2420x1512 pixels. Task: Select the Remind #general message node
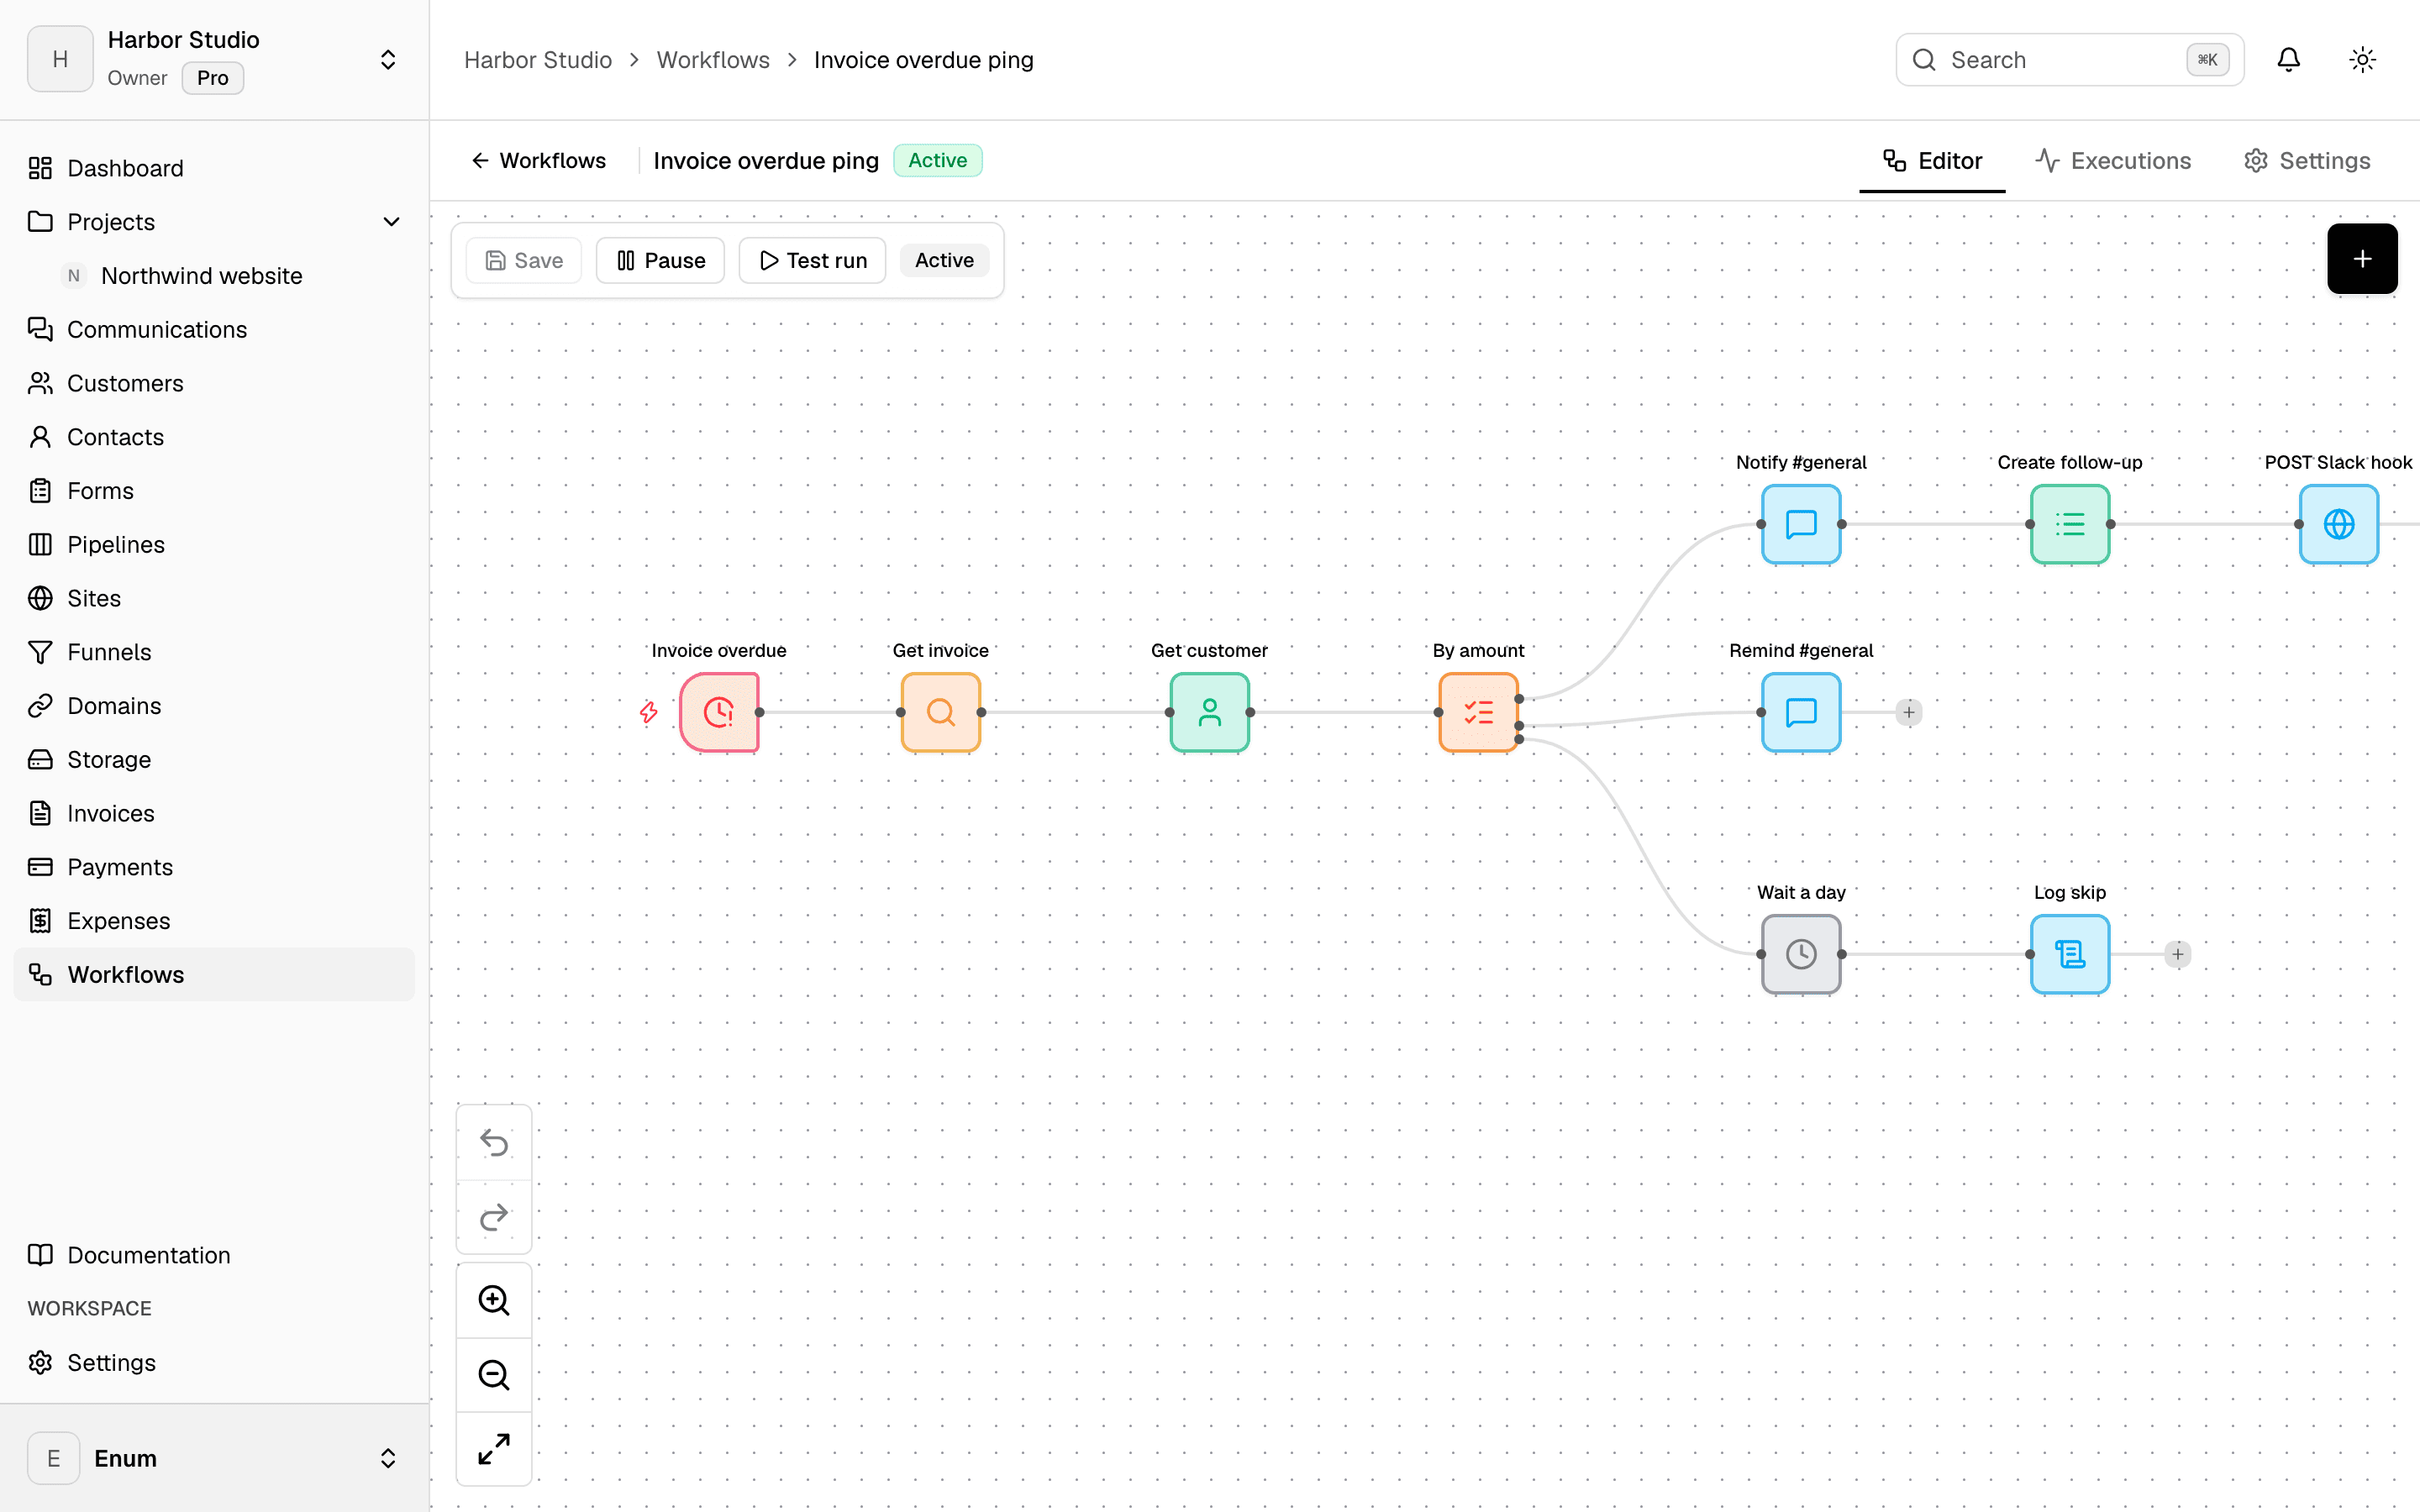click(1801, 712)
